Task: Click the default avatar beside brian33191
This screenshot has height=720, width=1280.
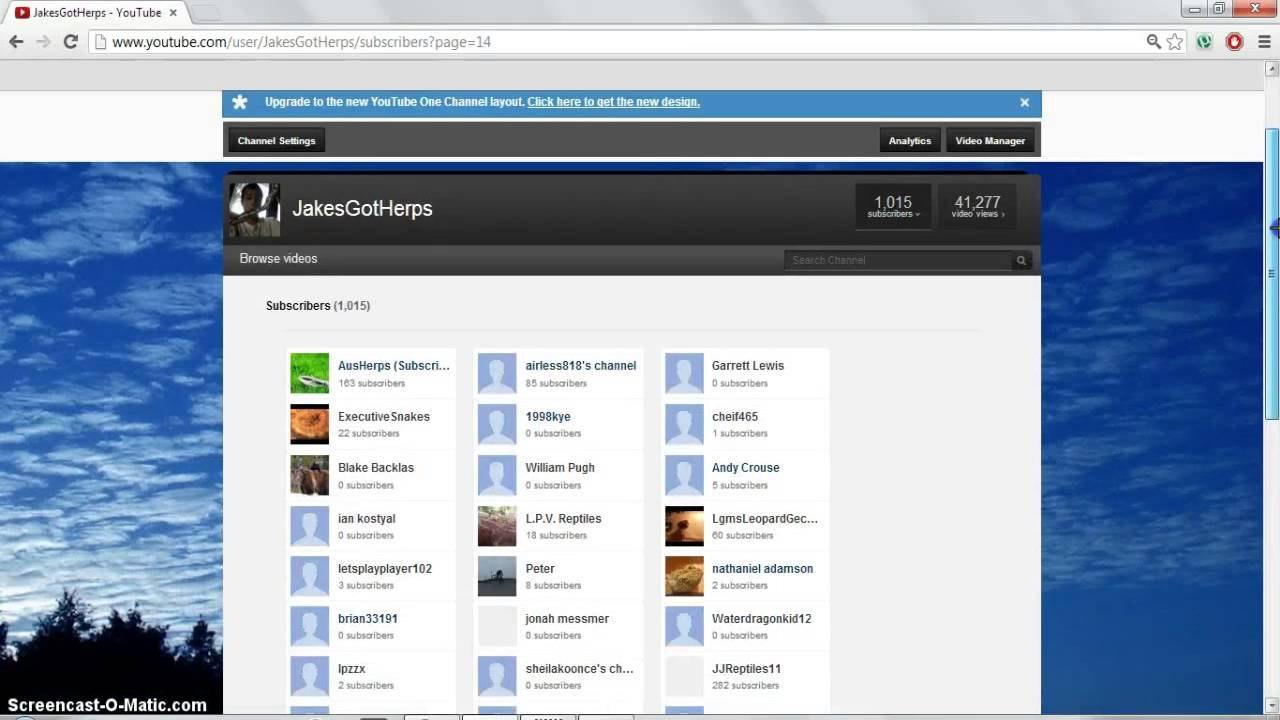Action: point(310,626)
